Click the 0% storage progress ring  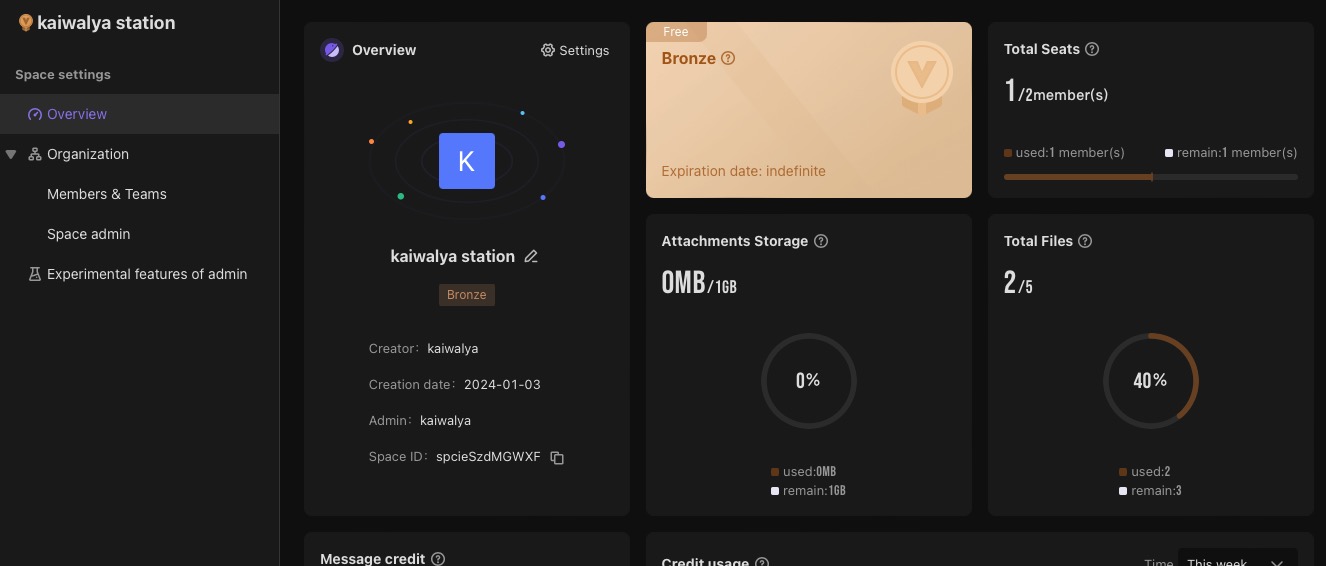click(808, 381)
